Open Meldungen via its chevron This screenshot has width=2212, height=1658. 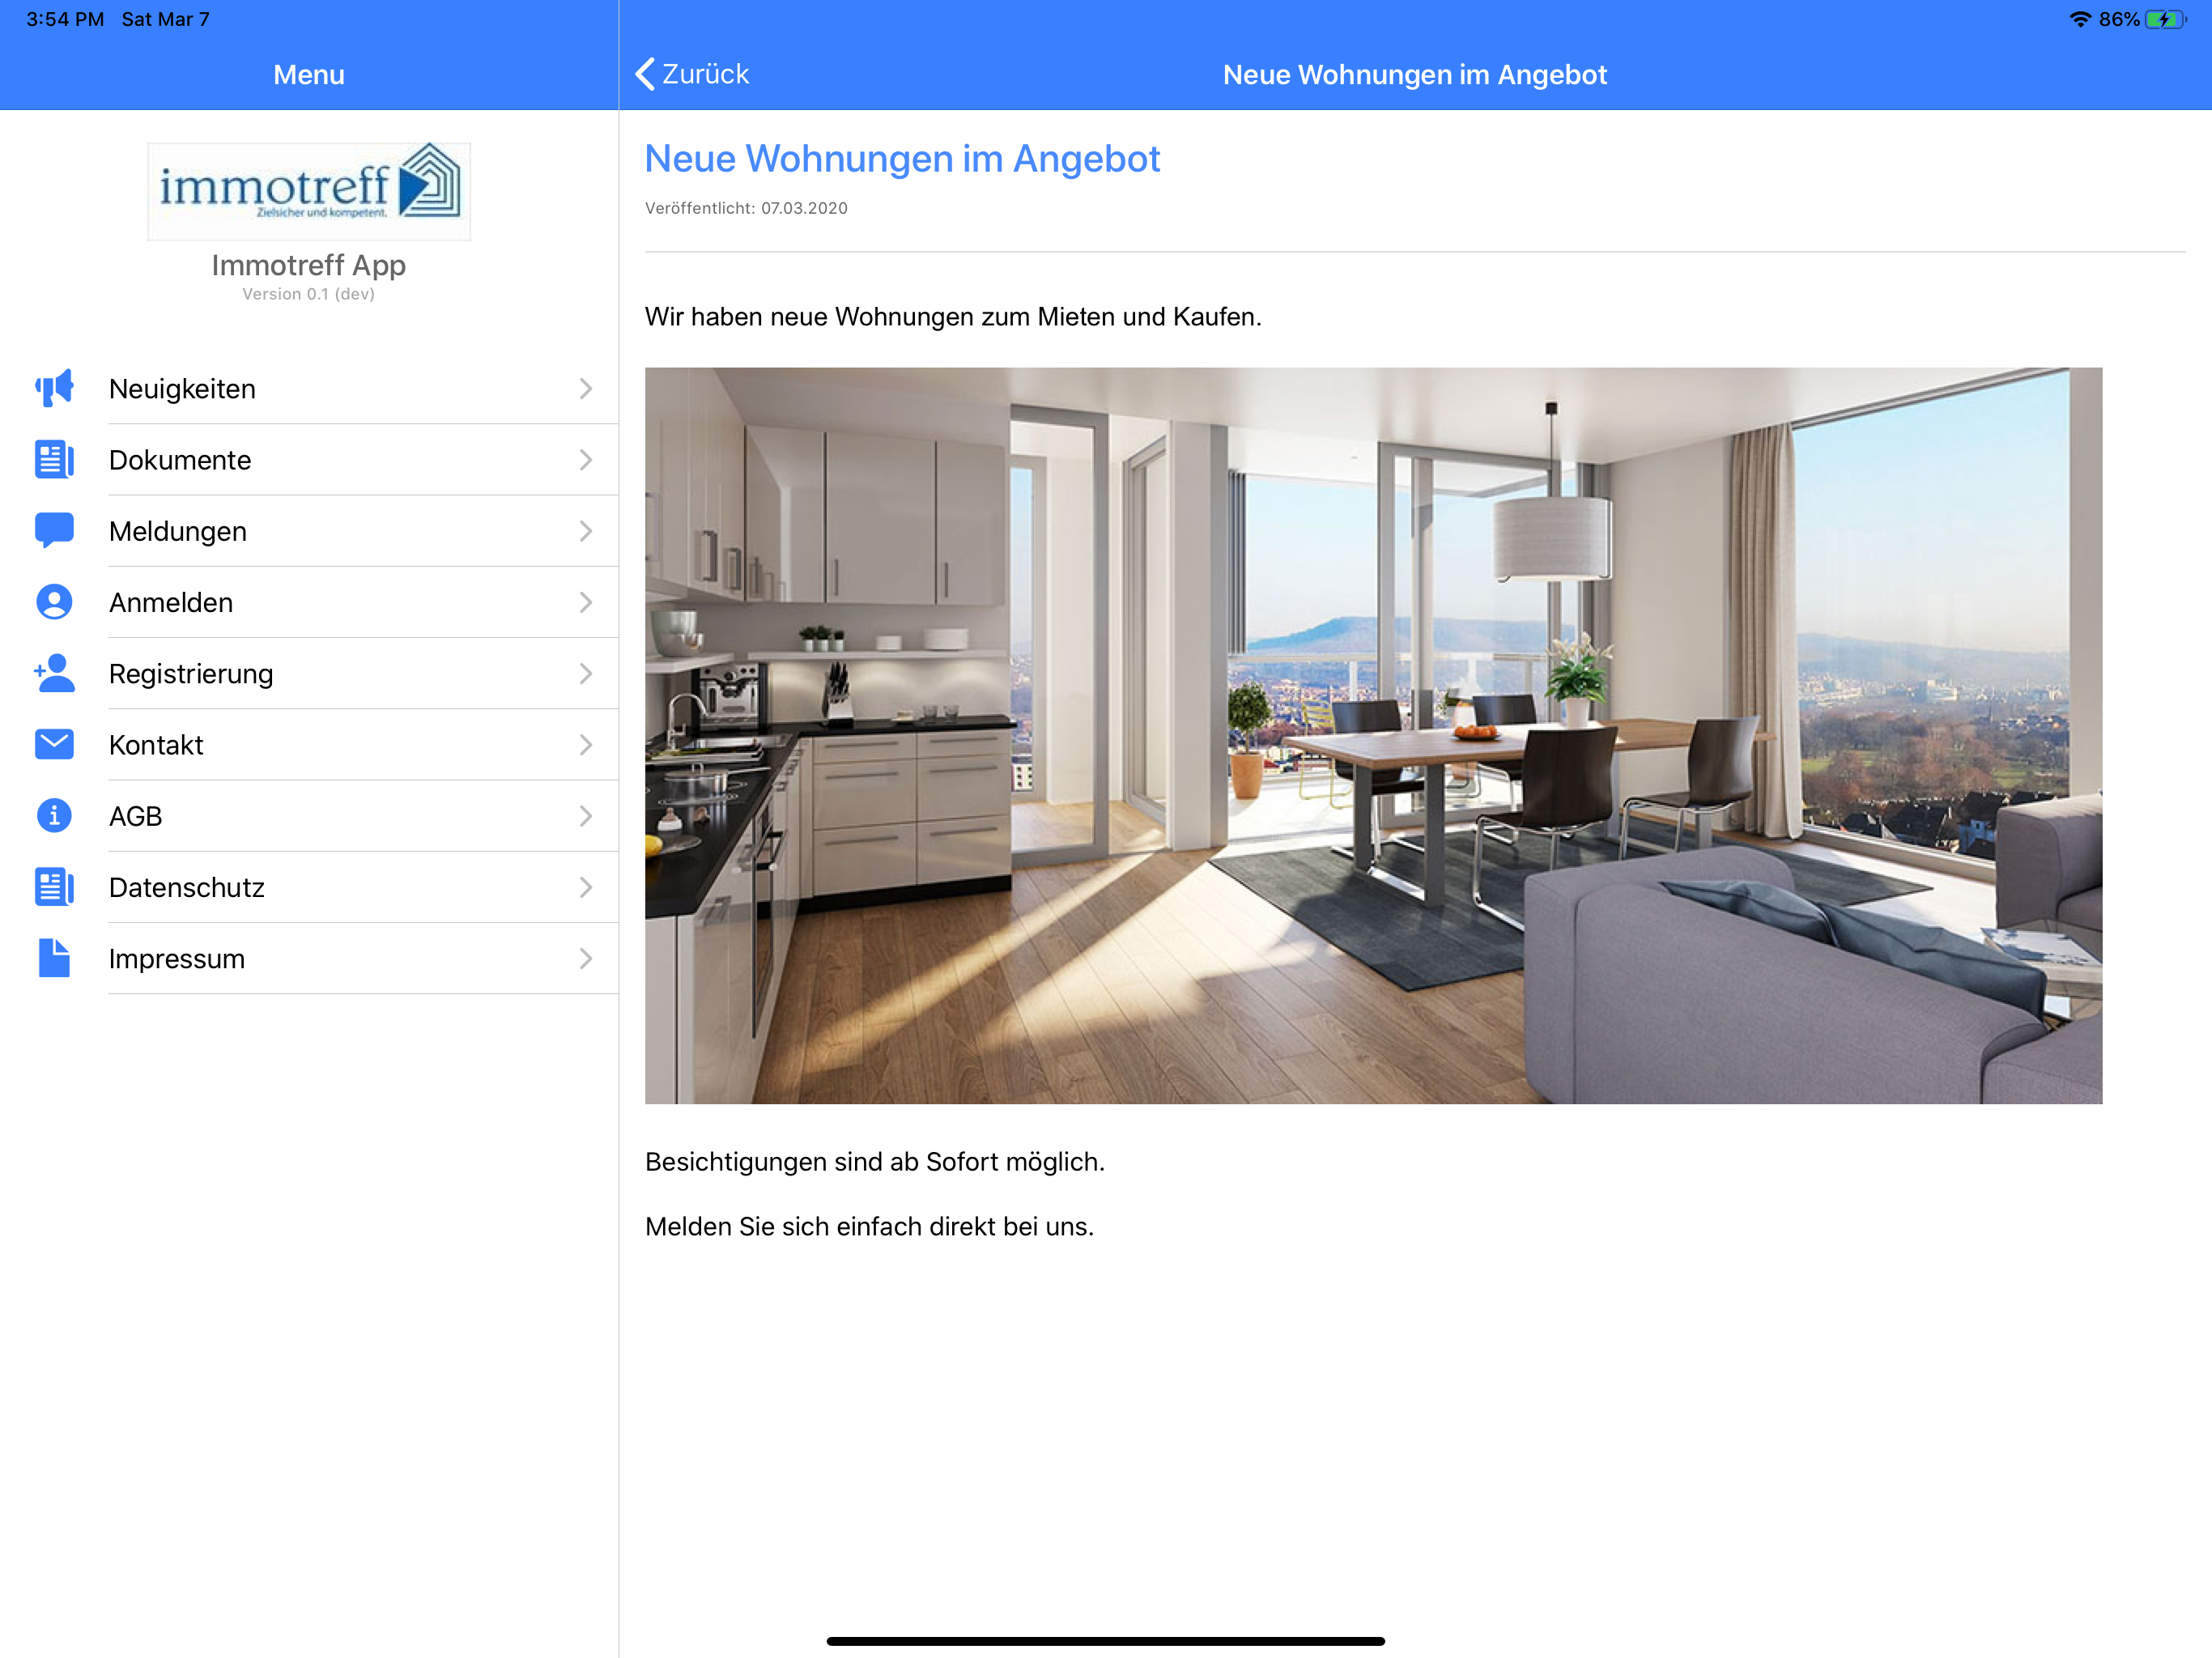point(586,530)
